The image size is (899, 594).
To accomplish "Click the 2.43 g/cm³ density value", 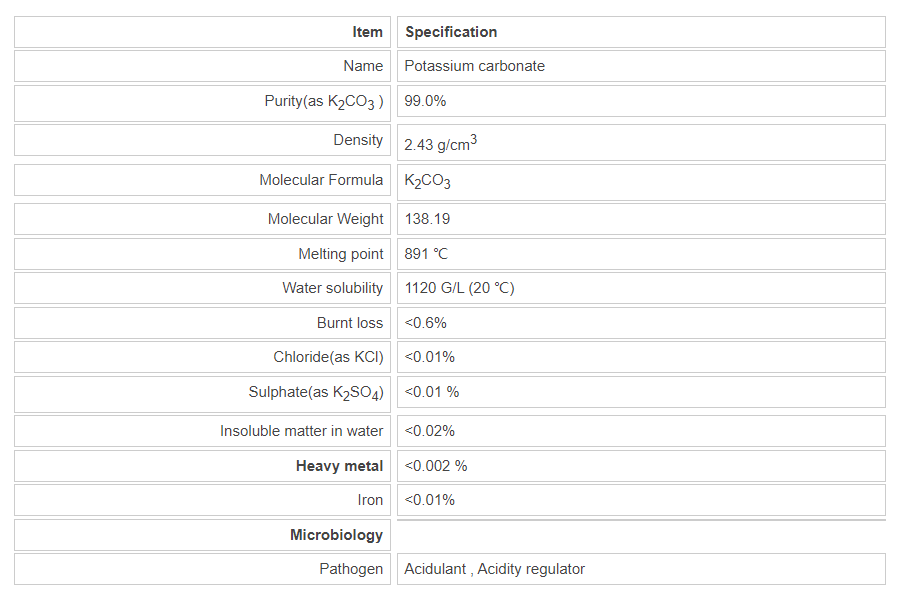I will 440,144.
